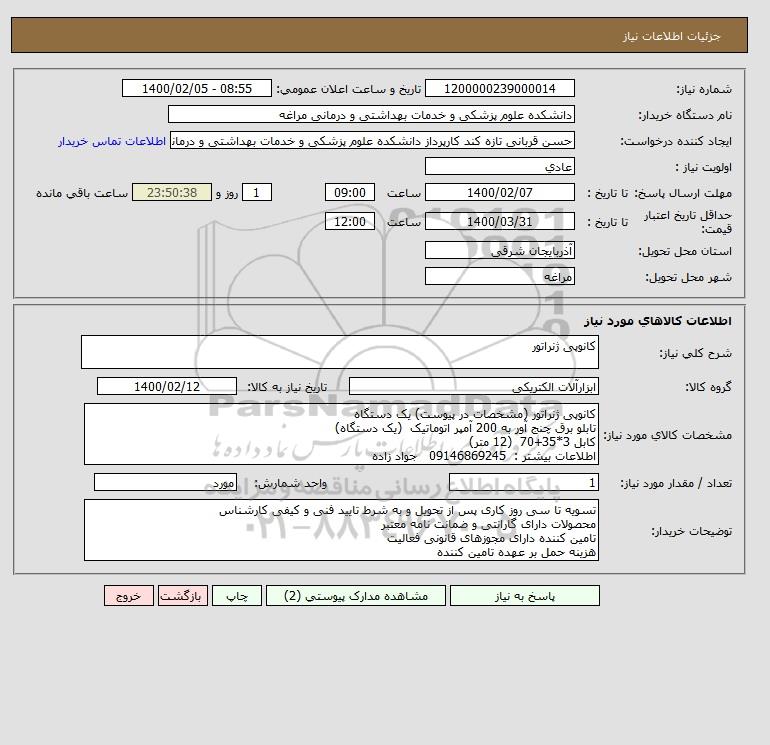This screenshot has height=745, width=770.
Task: Click the استان محل تحویل label
Action: pos(685,251)
